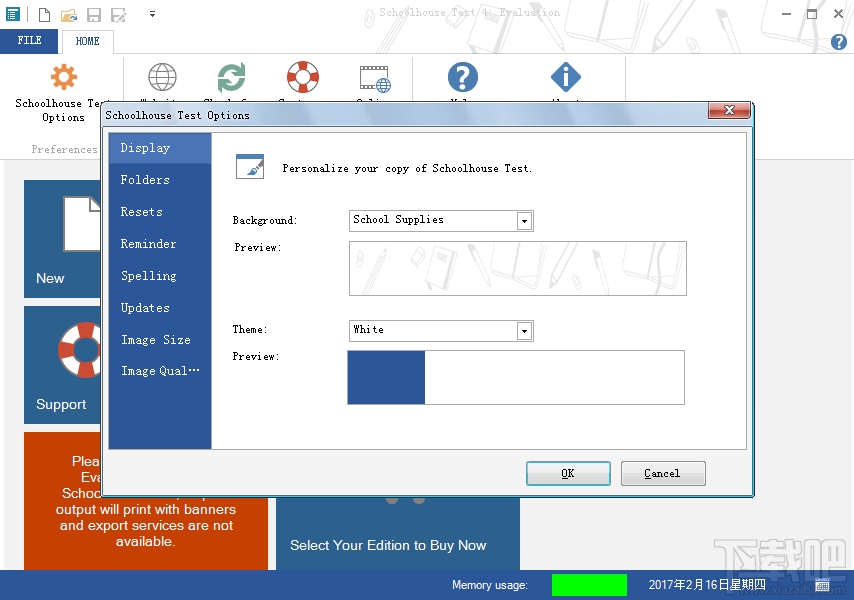Click the New tile on start page
854x600 pixels.
[x=62, y=239]
